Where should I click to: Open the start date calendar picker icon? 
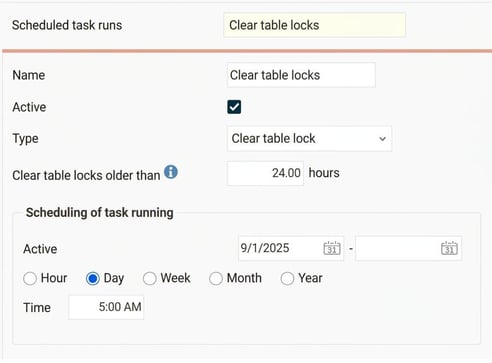[332, 248]
